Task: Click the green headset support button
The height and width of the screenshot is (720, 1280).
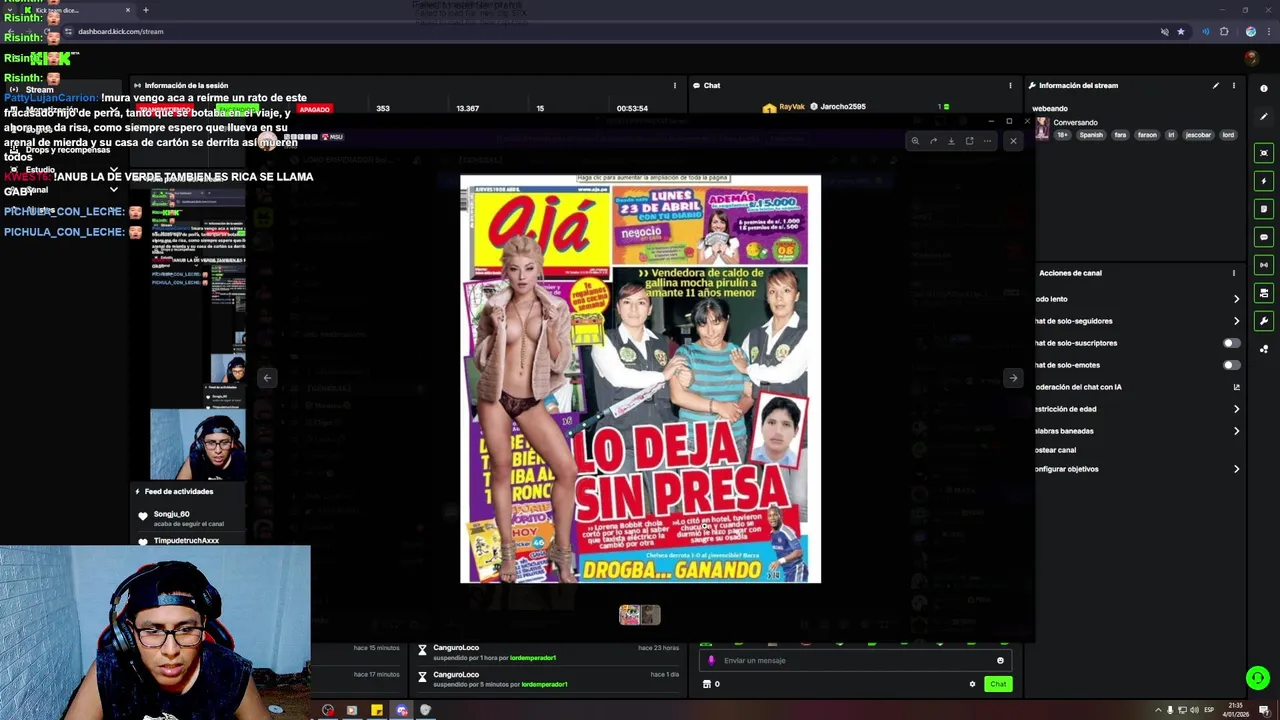Action: [1258, 678]
